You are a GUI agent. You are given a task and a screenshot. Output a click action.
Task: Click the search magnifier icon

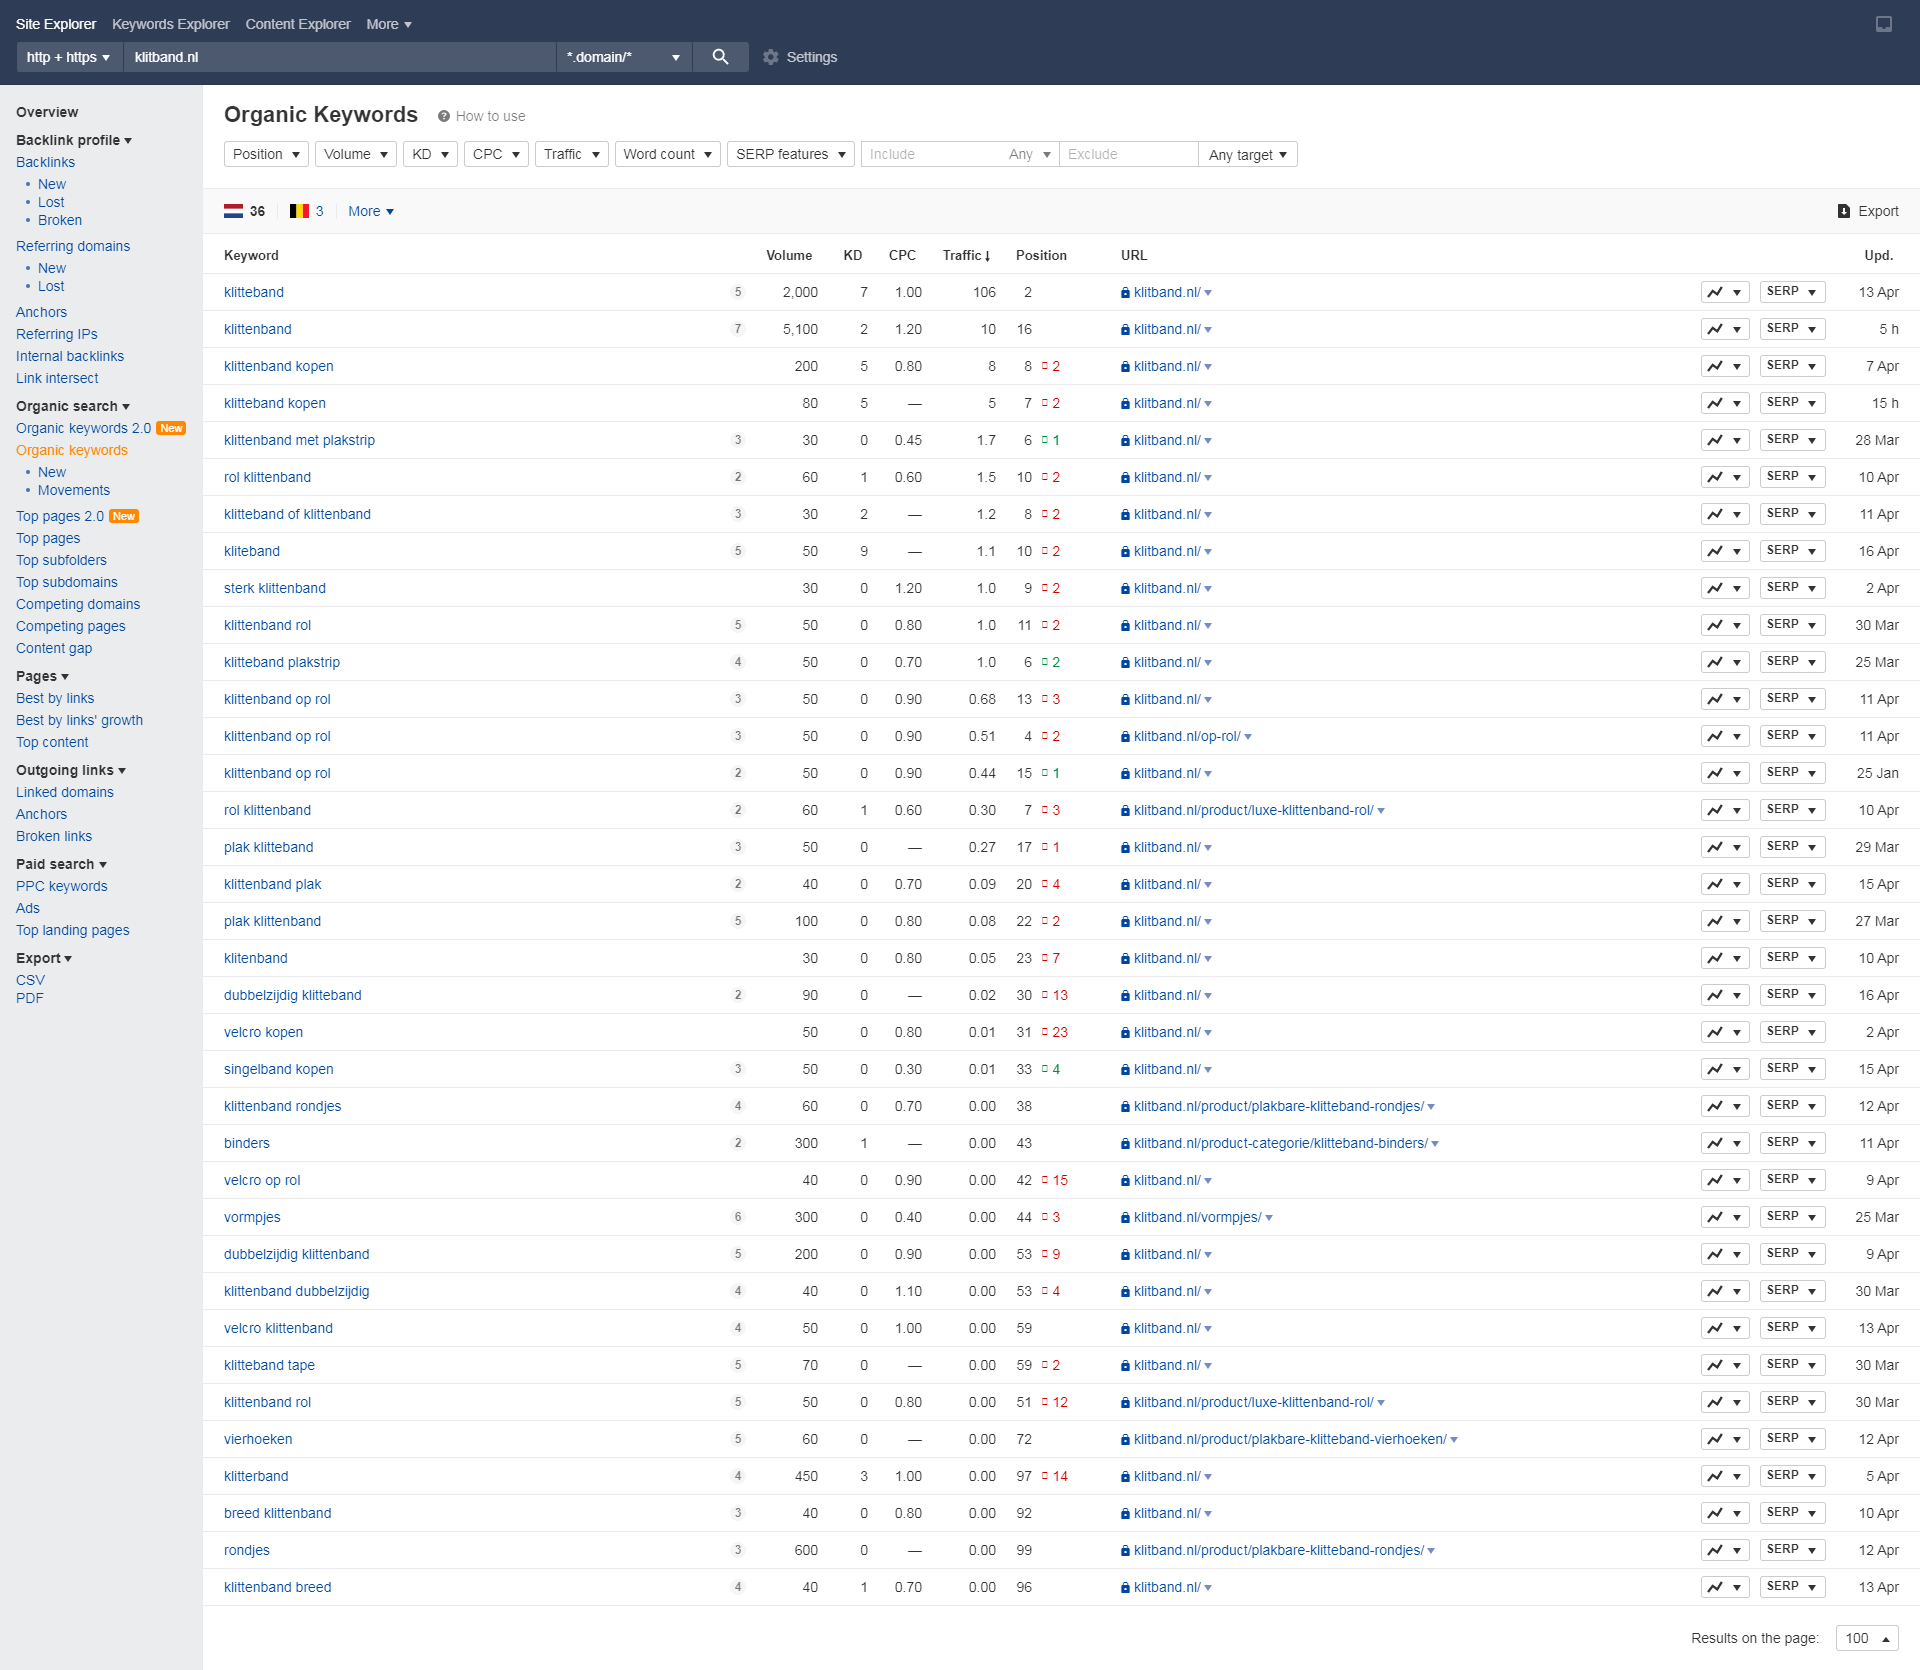point(720,57)
